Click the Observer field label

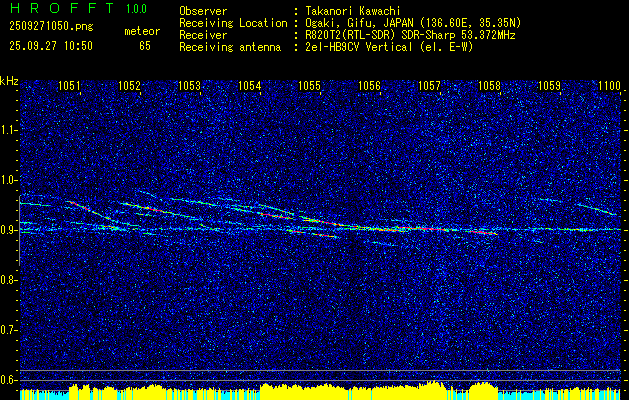[203, 11]
